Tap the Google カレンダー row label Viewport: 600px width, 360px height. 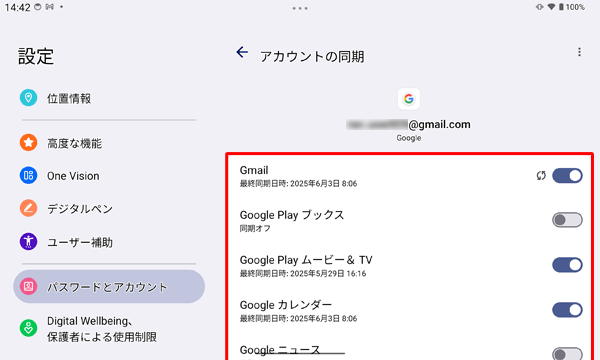[285, 305]
